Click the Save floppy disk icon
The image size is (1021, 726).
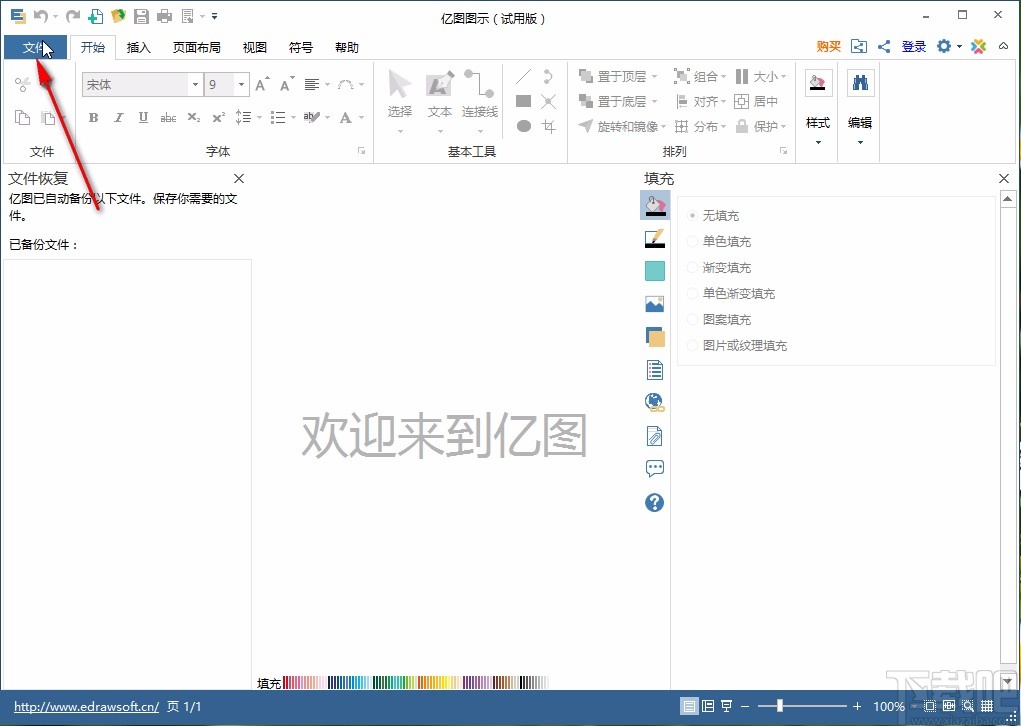pos(141,16)
